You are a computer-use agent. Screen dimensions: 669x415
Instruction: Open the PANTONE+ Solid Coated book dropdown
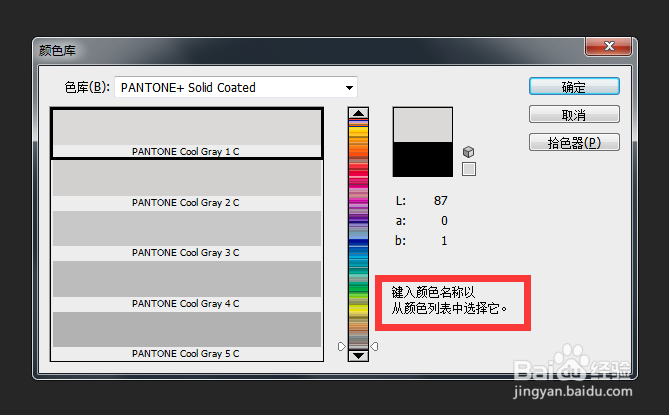(236, 87)
